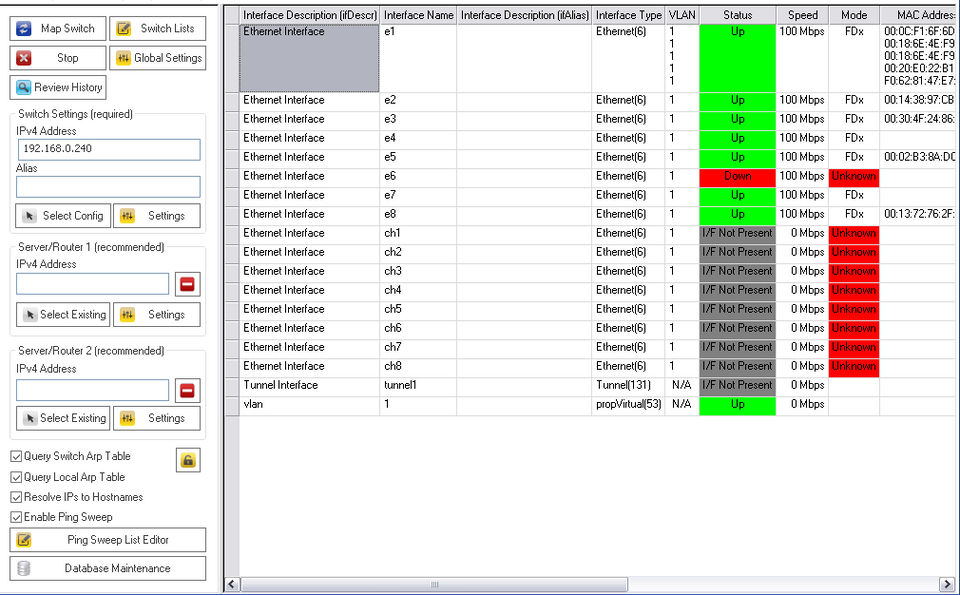960x595 pixels.
Task: Clear Server/Router 2 address with red minus icon
Action: [187, 391]
